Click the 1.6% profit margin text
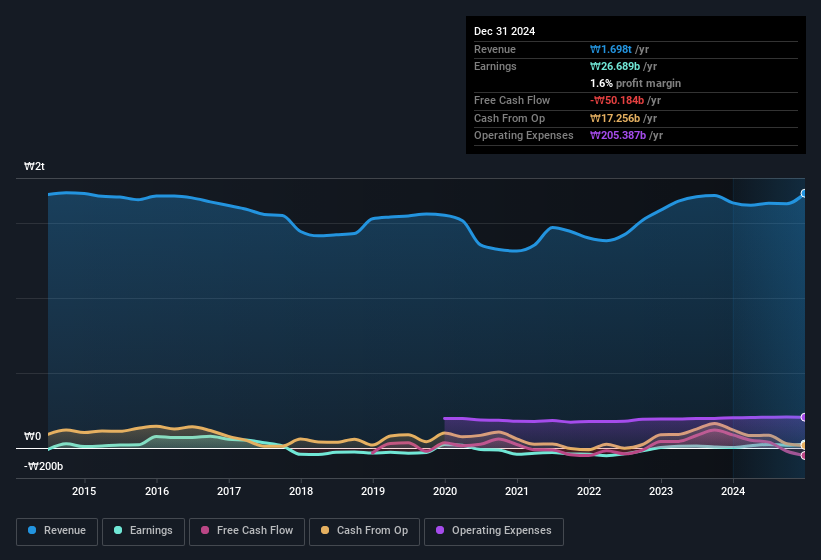 pyautogui.click(x=635, y=83)
